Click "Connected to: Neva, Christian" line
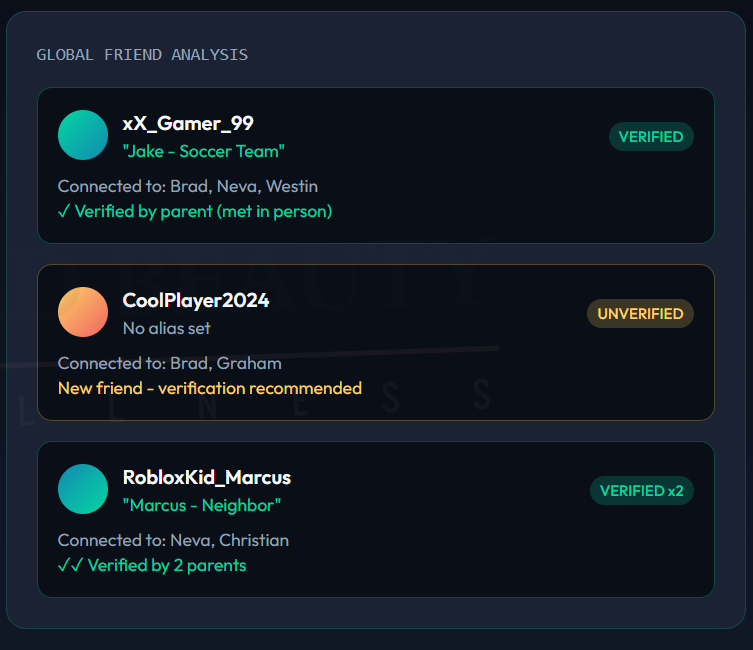The width and height of the screenshot is (753, 650). [x=173, y=540]
